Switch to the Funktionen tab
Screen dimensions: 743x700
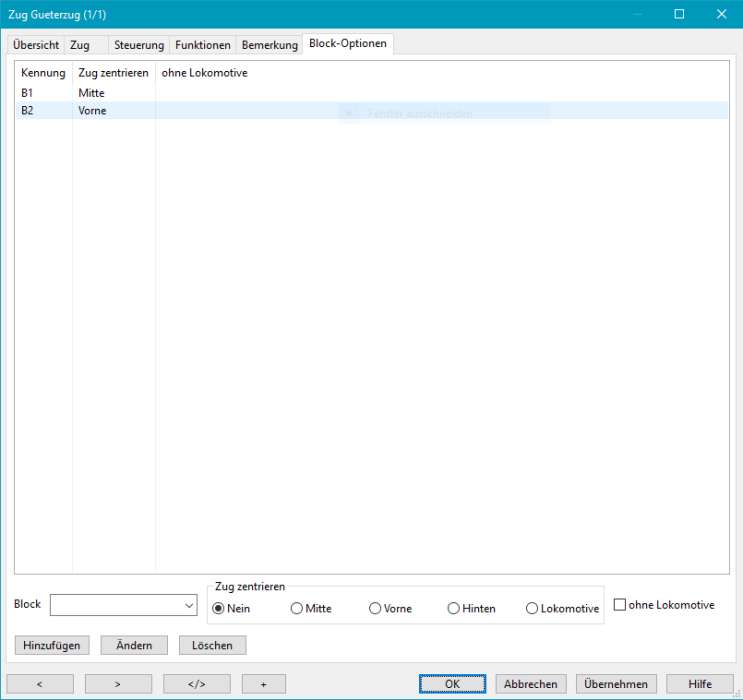(203, 45)
